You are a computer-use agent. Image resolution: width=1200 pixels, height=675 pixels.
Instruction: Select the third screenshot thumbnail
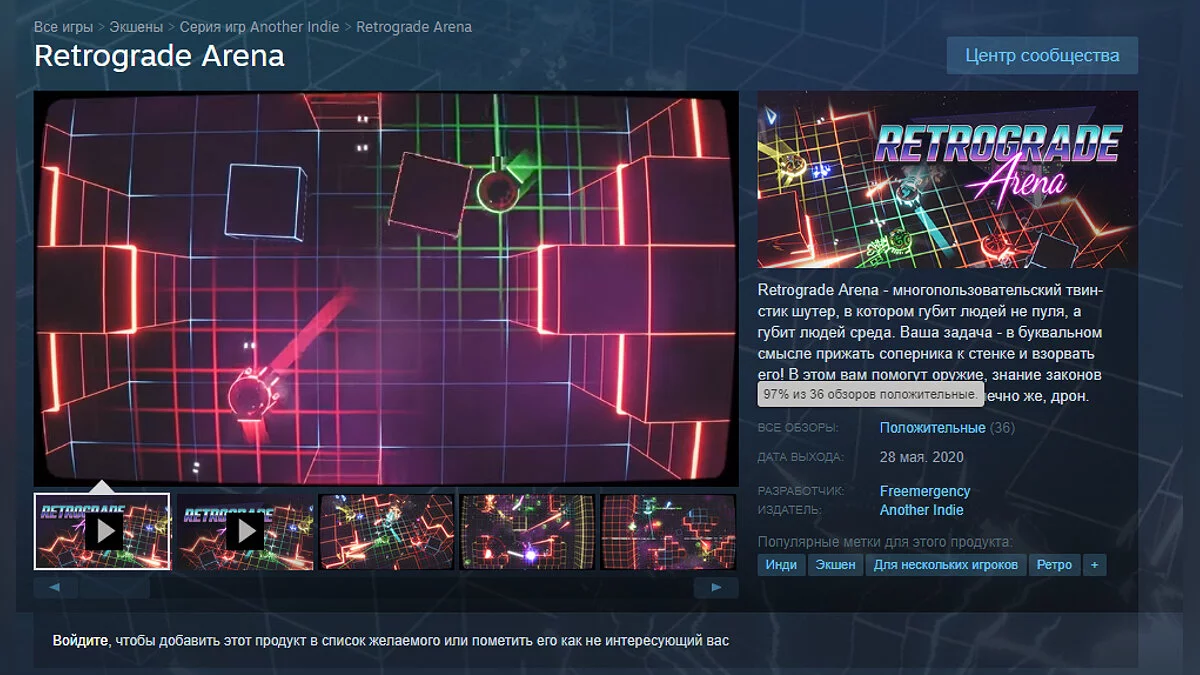(x=387, y=532)
